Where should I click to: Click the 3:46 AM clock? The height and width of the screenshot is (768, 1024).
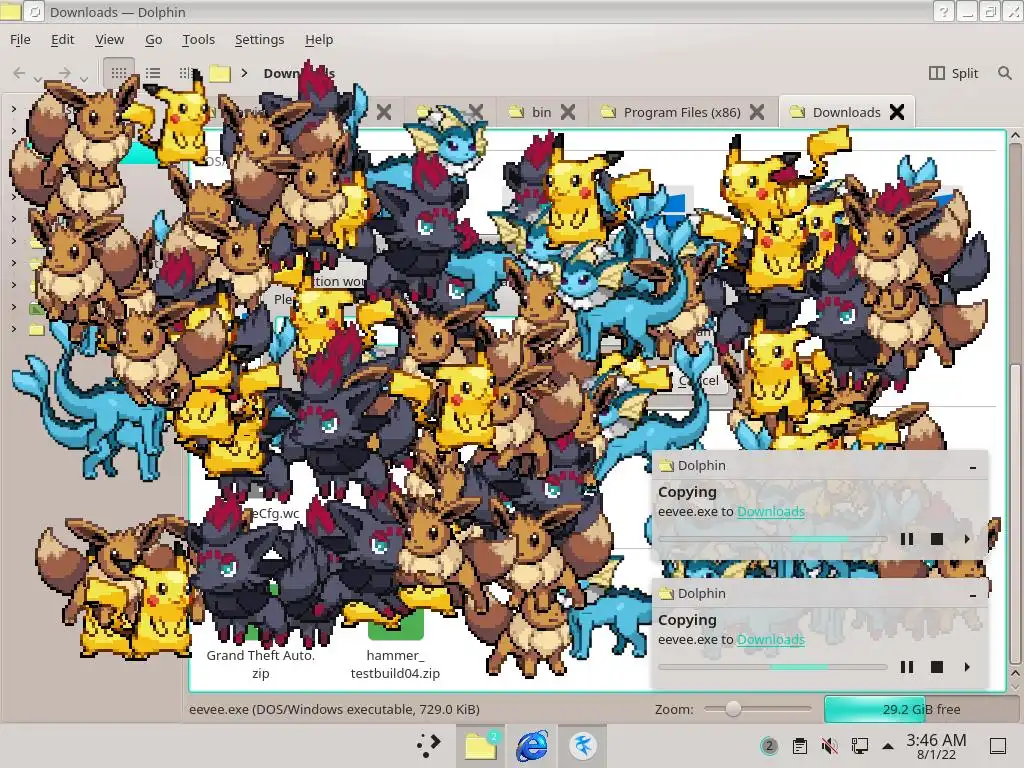[936, 746]
